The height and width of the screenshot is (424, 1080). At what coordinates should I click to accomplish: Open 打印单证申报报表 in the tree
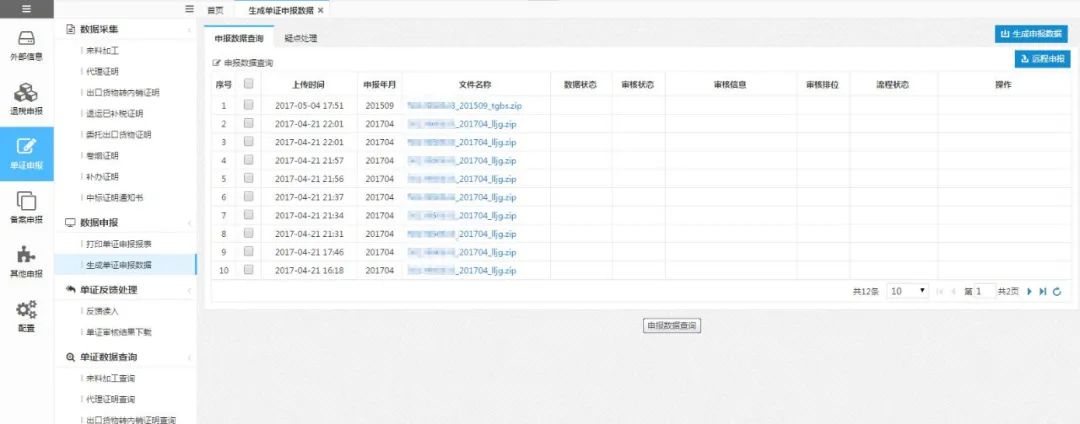[118, 244]
